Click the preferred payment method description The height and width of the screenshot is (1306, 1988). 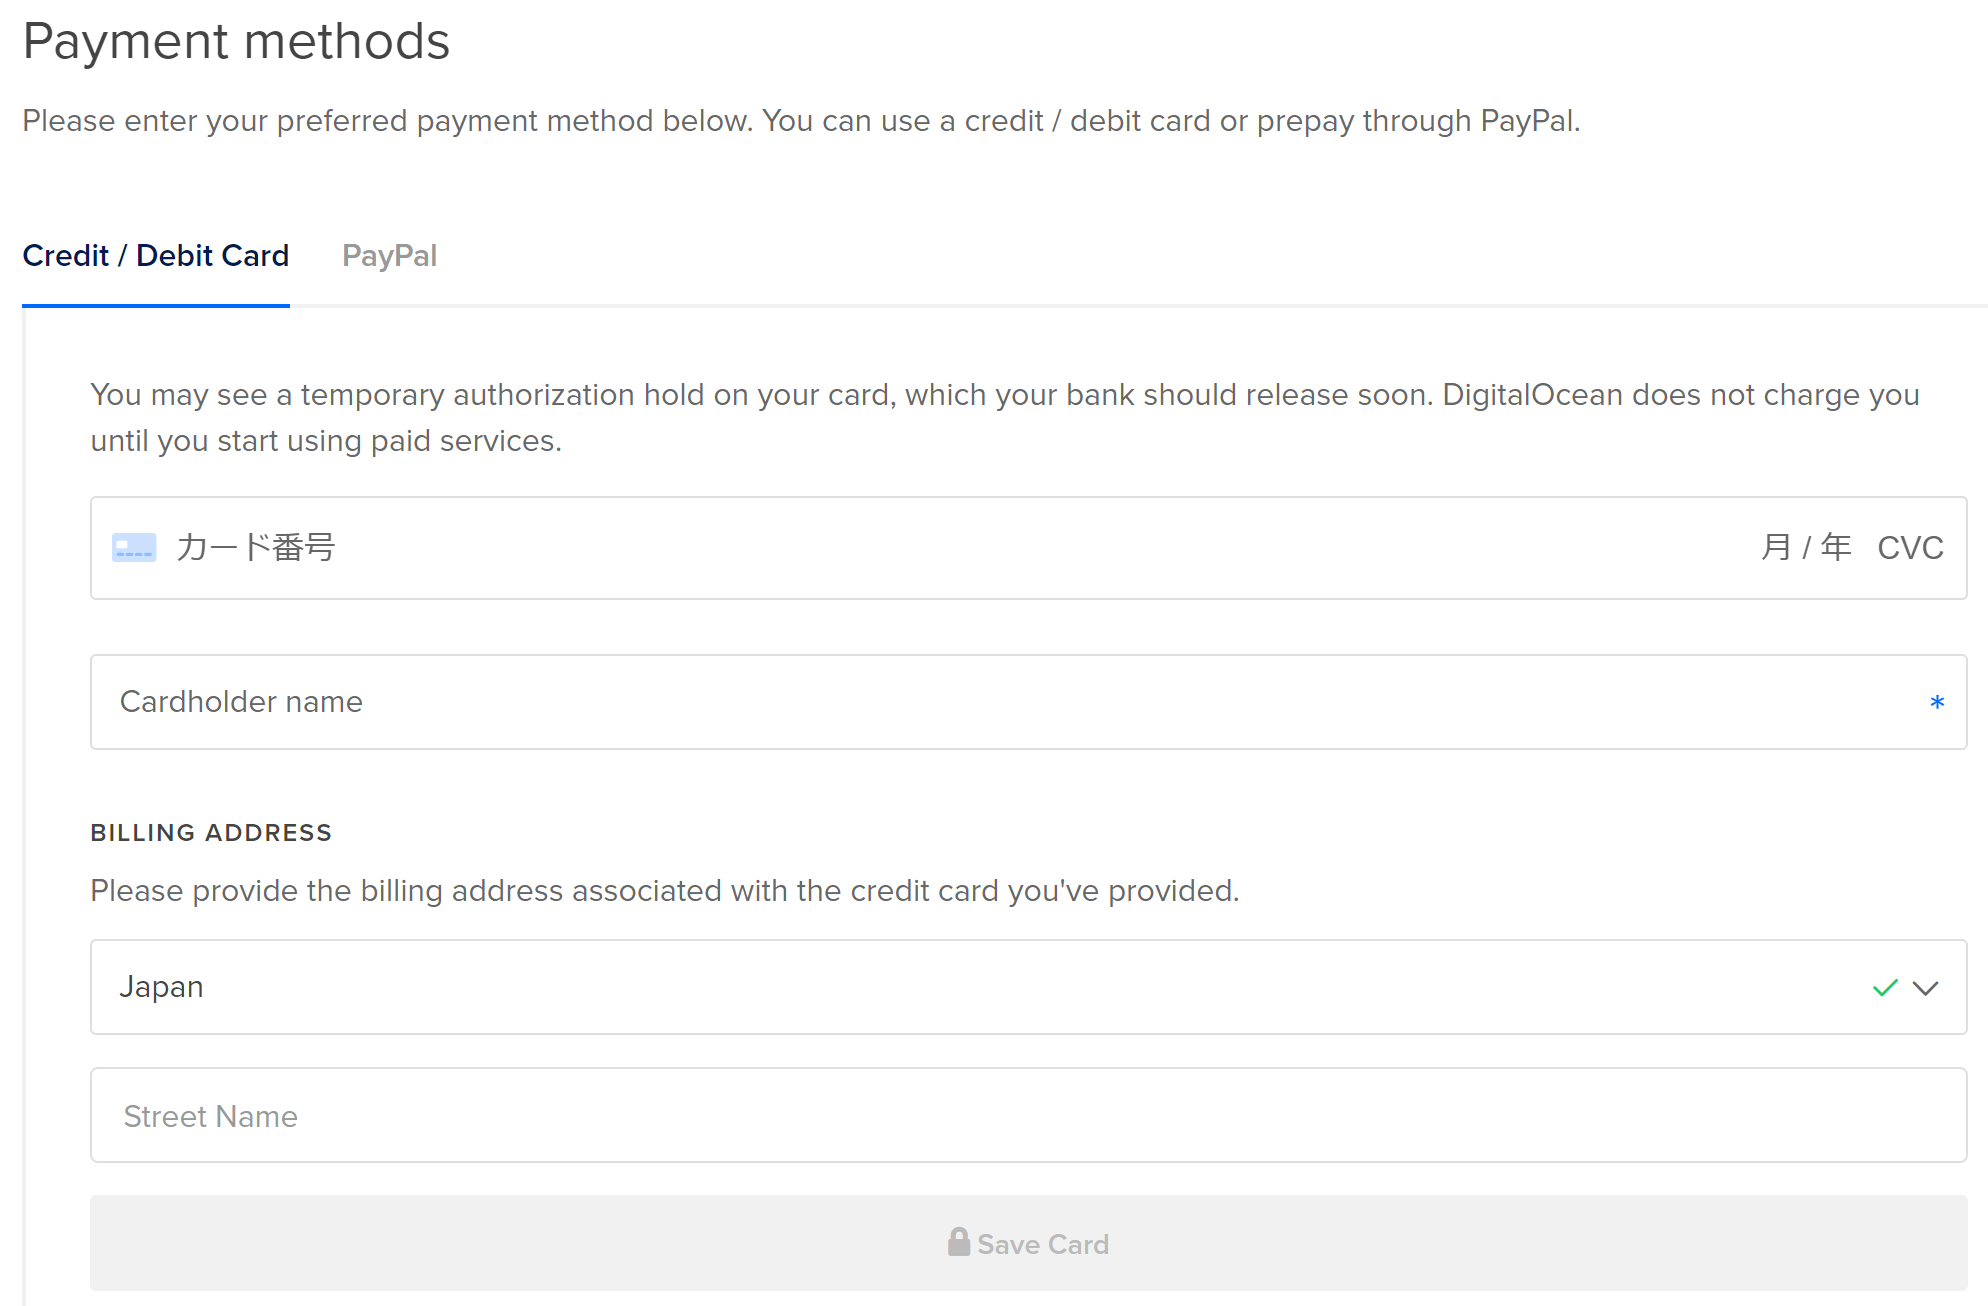click(801, 121)
